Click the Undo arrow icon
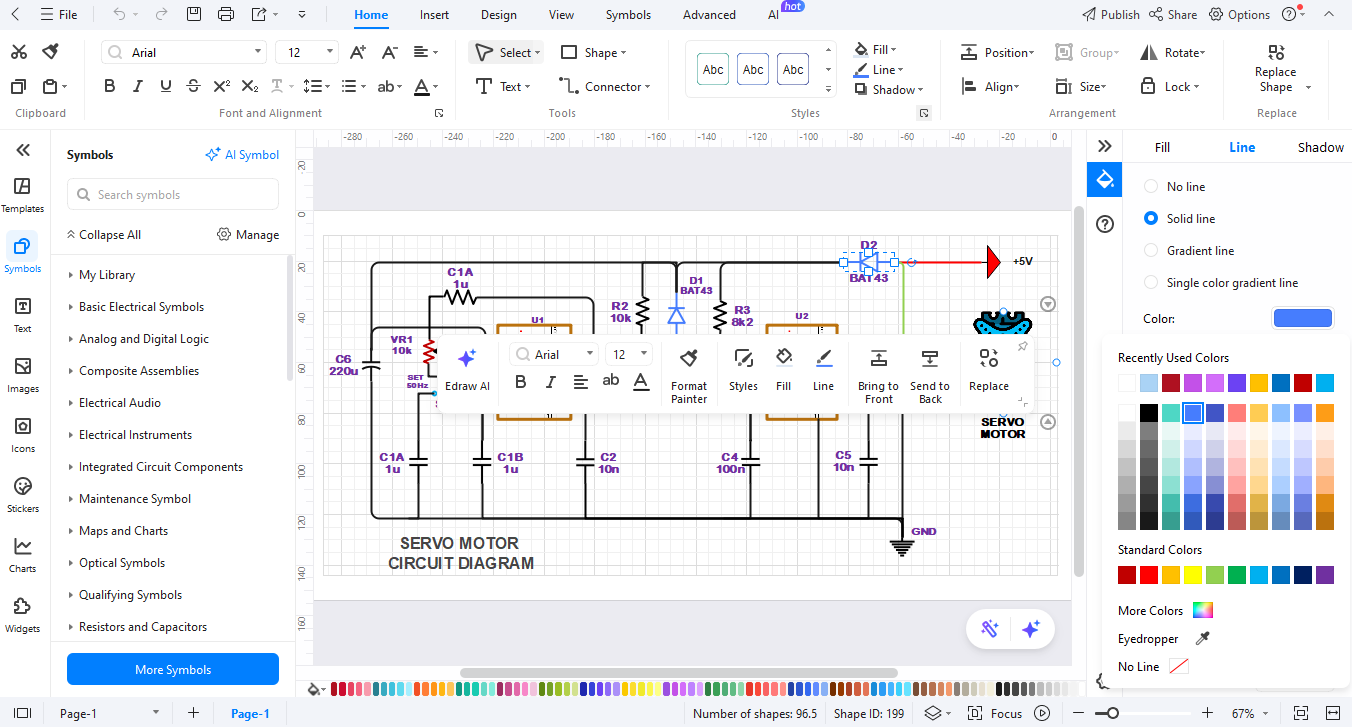 [x=119, y=14]
